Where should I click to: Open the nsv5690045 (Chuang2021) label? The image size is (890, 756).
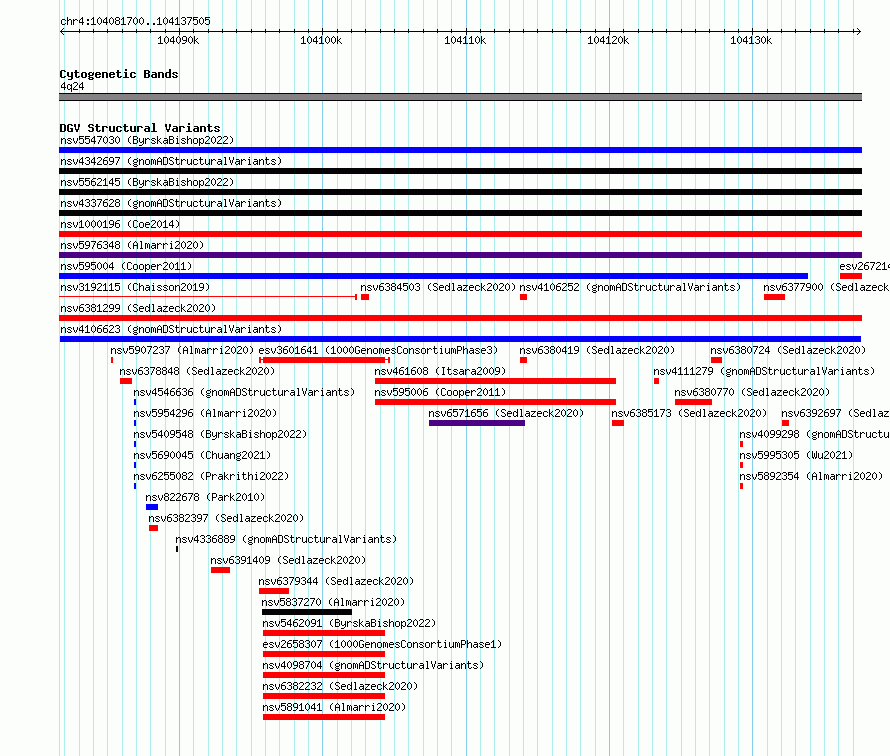pos(202,455)
